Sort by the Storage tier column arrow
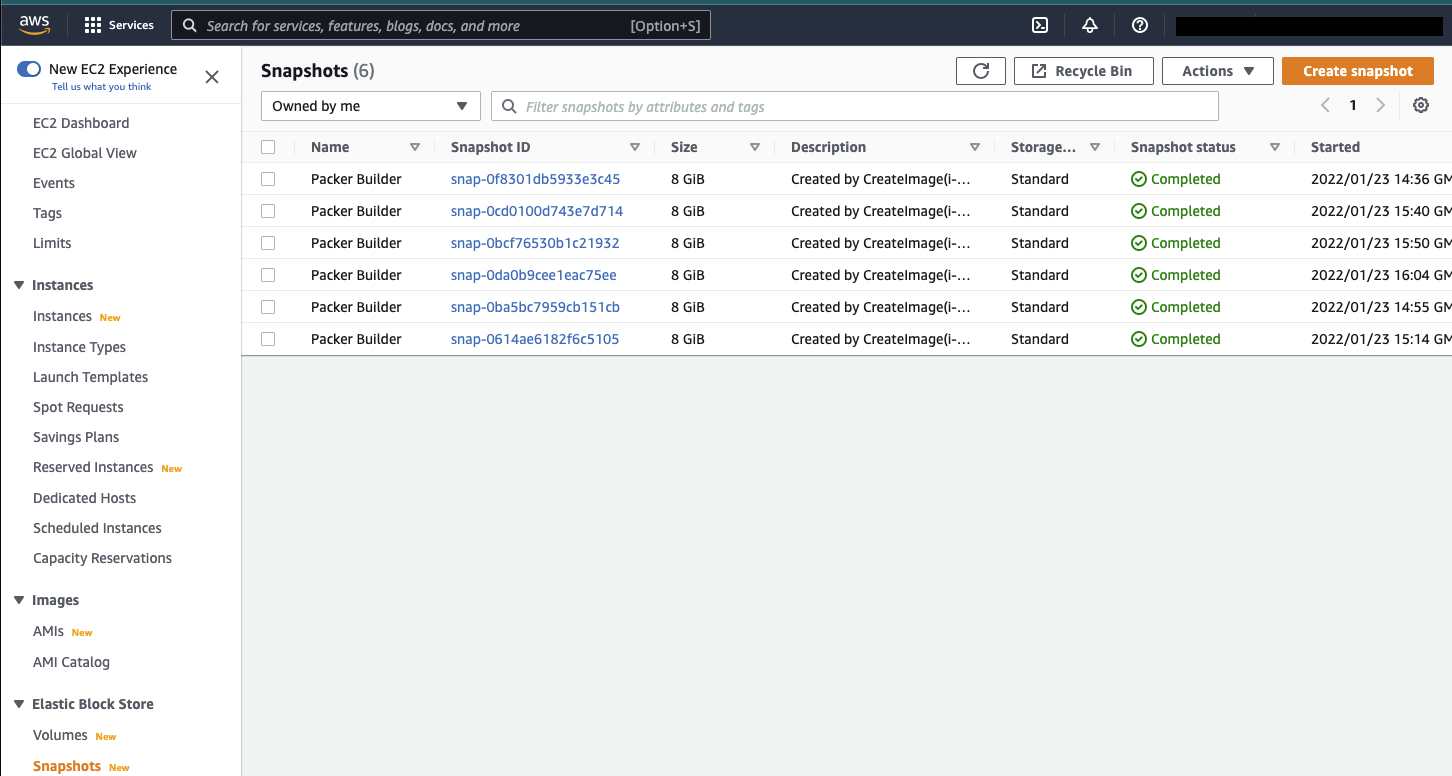This screenshot has width=1452, height=776. [1095, 147]
